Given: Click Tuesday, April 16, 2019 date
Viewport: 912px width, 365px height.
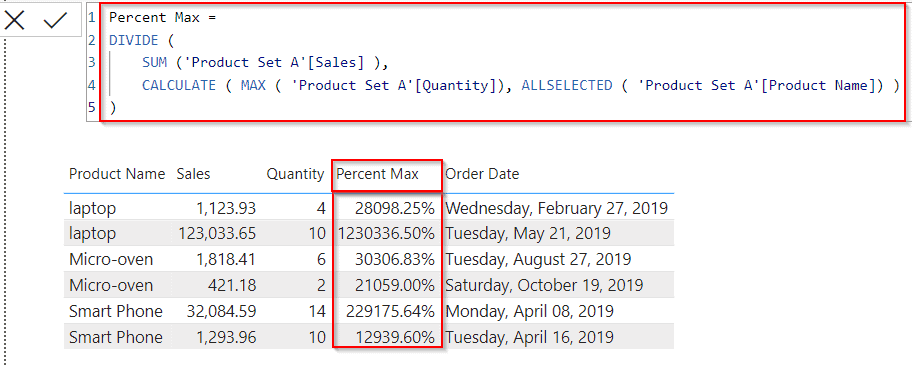Looking at the screenshot, I should click(x=529, y=337).
